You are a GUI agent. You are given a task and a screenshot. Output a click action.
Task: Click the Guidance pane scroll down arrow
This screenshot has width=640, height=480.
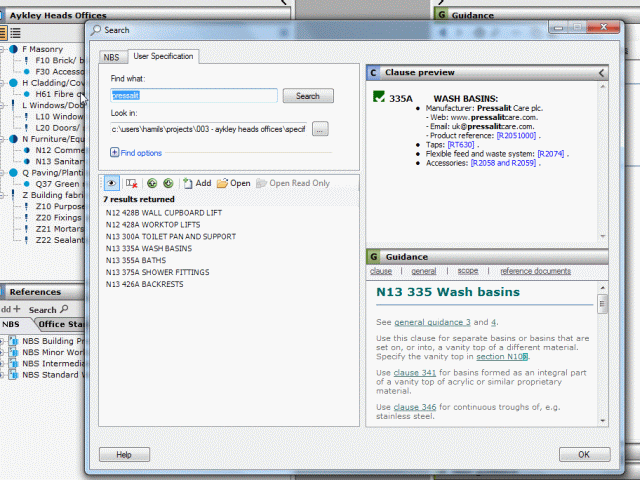tap(603, 421)
